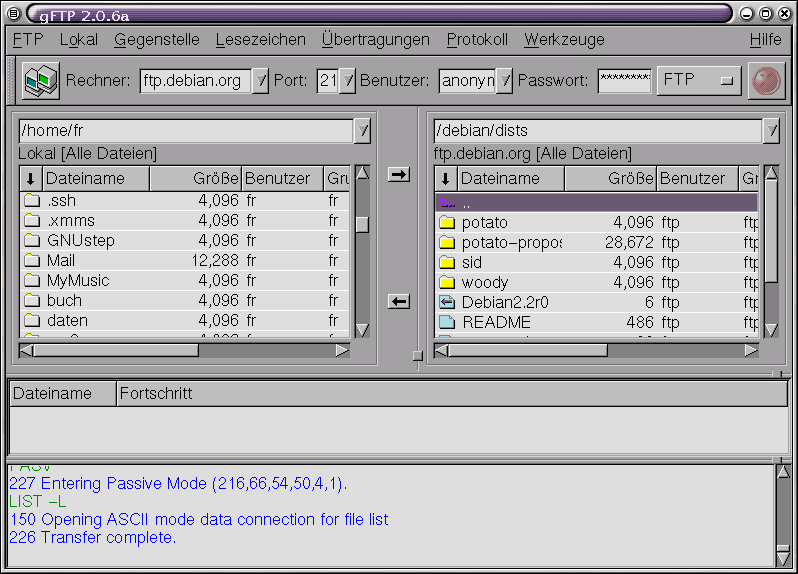Click the Rechner host input field
Screen dimensions: 798x574
[196, 80]
